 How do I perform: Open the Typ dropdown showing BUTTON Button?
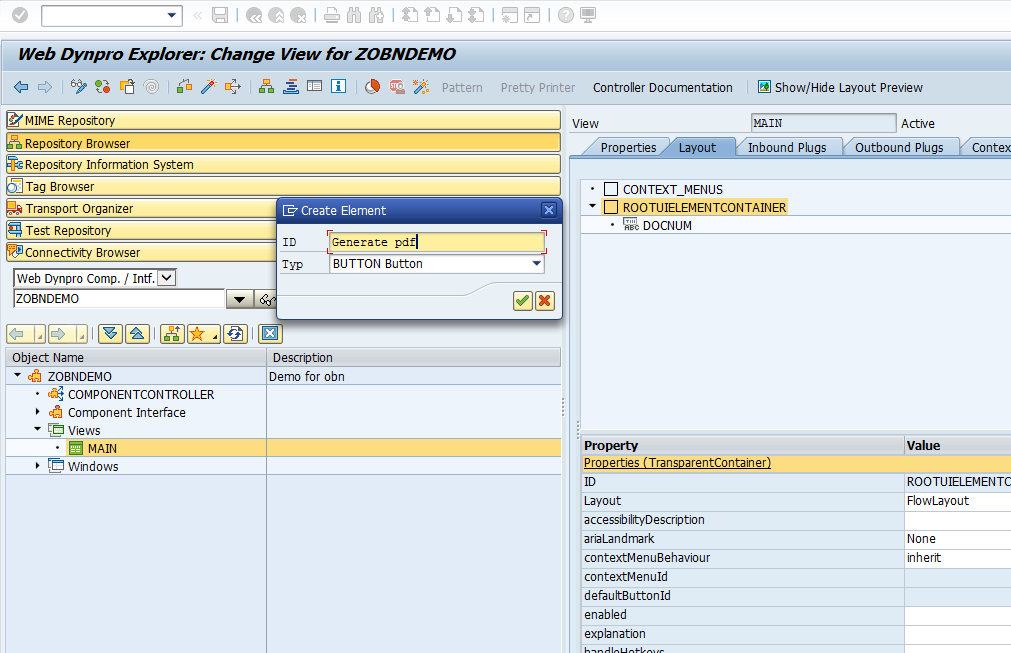536,264
